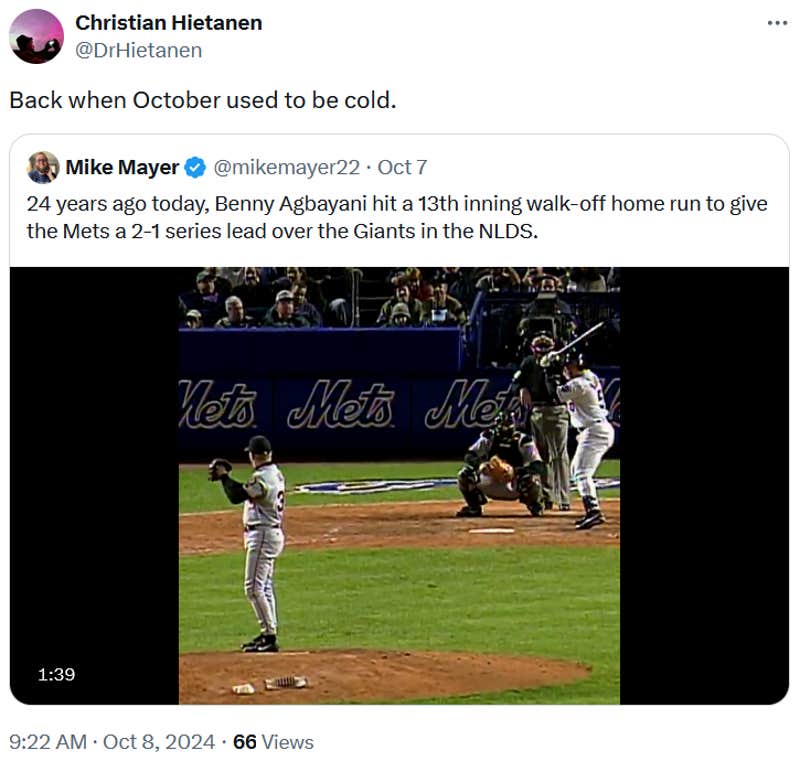The image size is (800, 761).
Task: Click the pitcher in the video frame
Action: (x=260, y=540)
